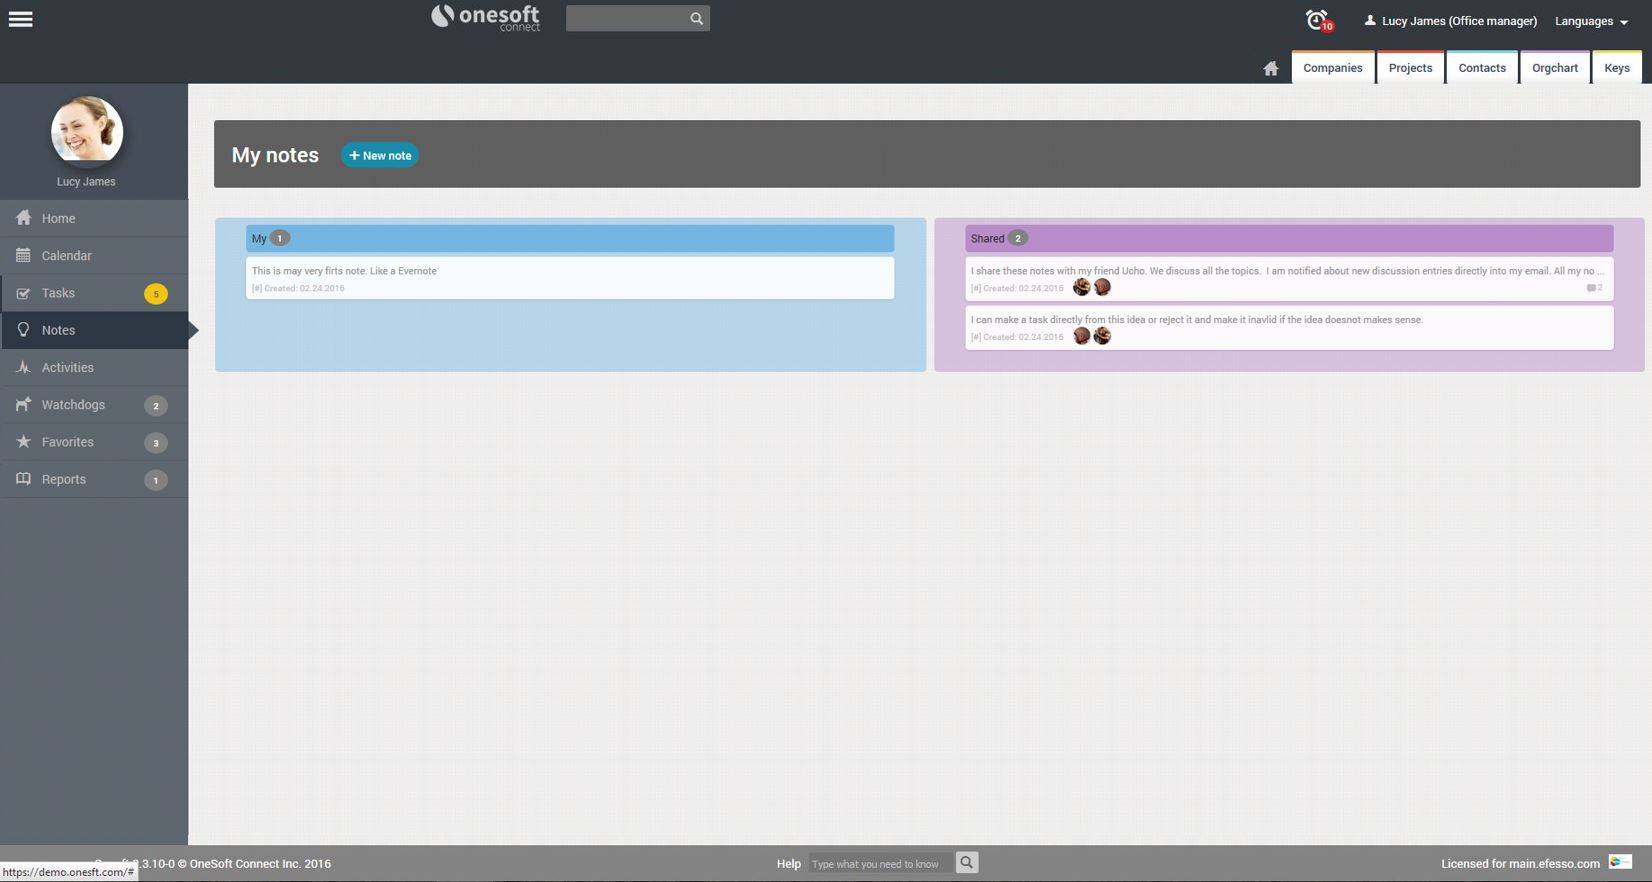Image resolution: width=1652 pixels, height=882 pixels.
Task: Click the 'My' notes column header
Action: [x=570, y=238]
